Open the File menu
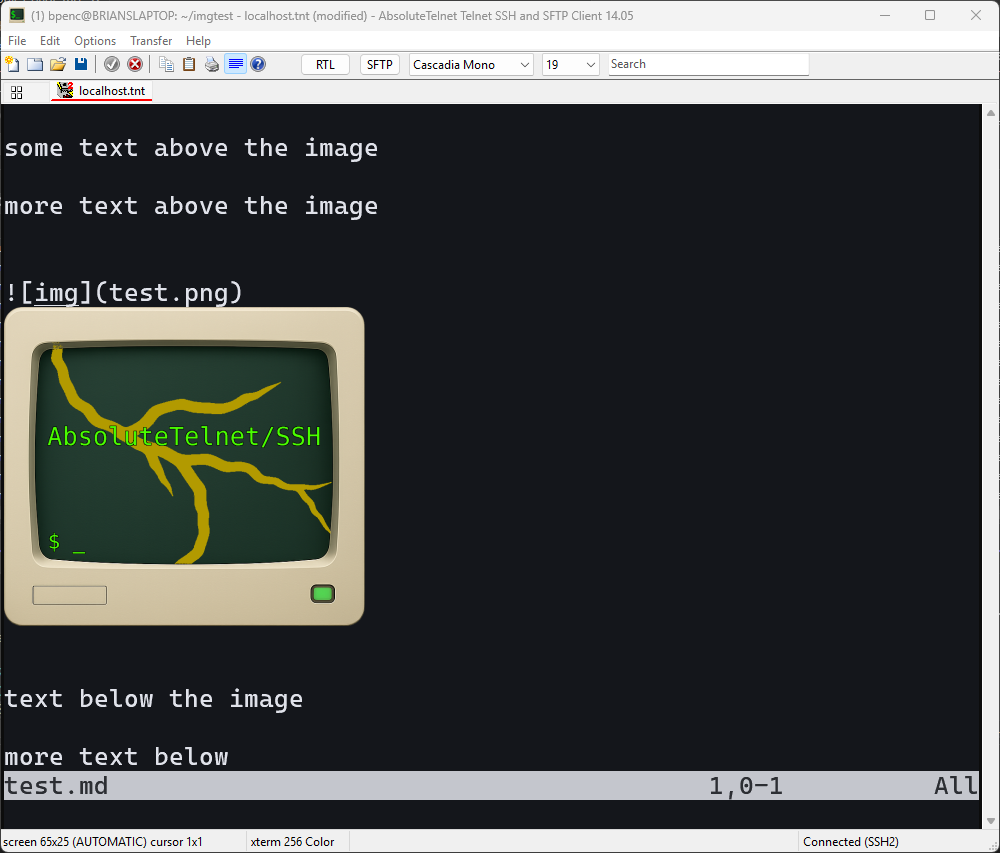 click(x=17, y=41)
